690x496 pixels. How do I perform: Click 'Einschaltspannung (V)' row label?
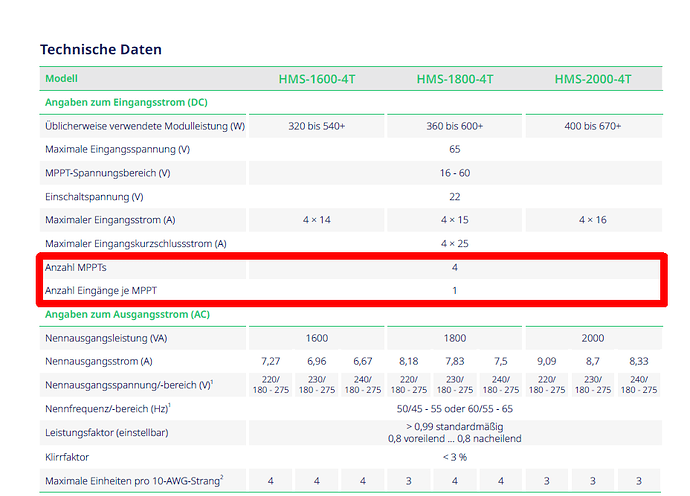pyautogui.click(x=94, y=197)
